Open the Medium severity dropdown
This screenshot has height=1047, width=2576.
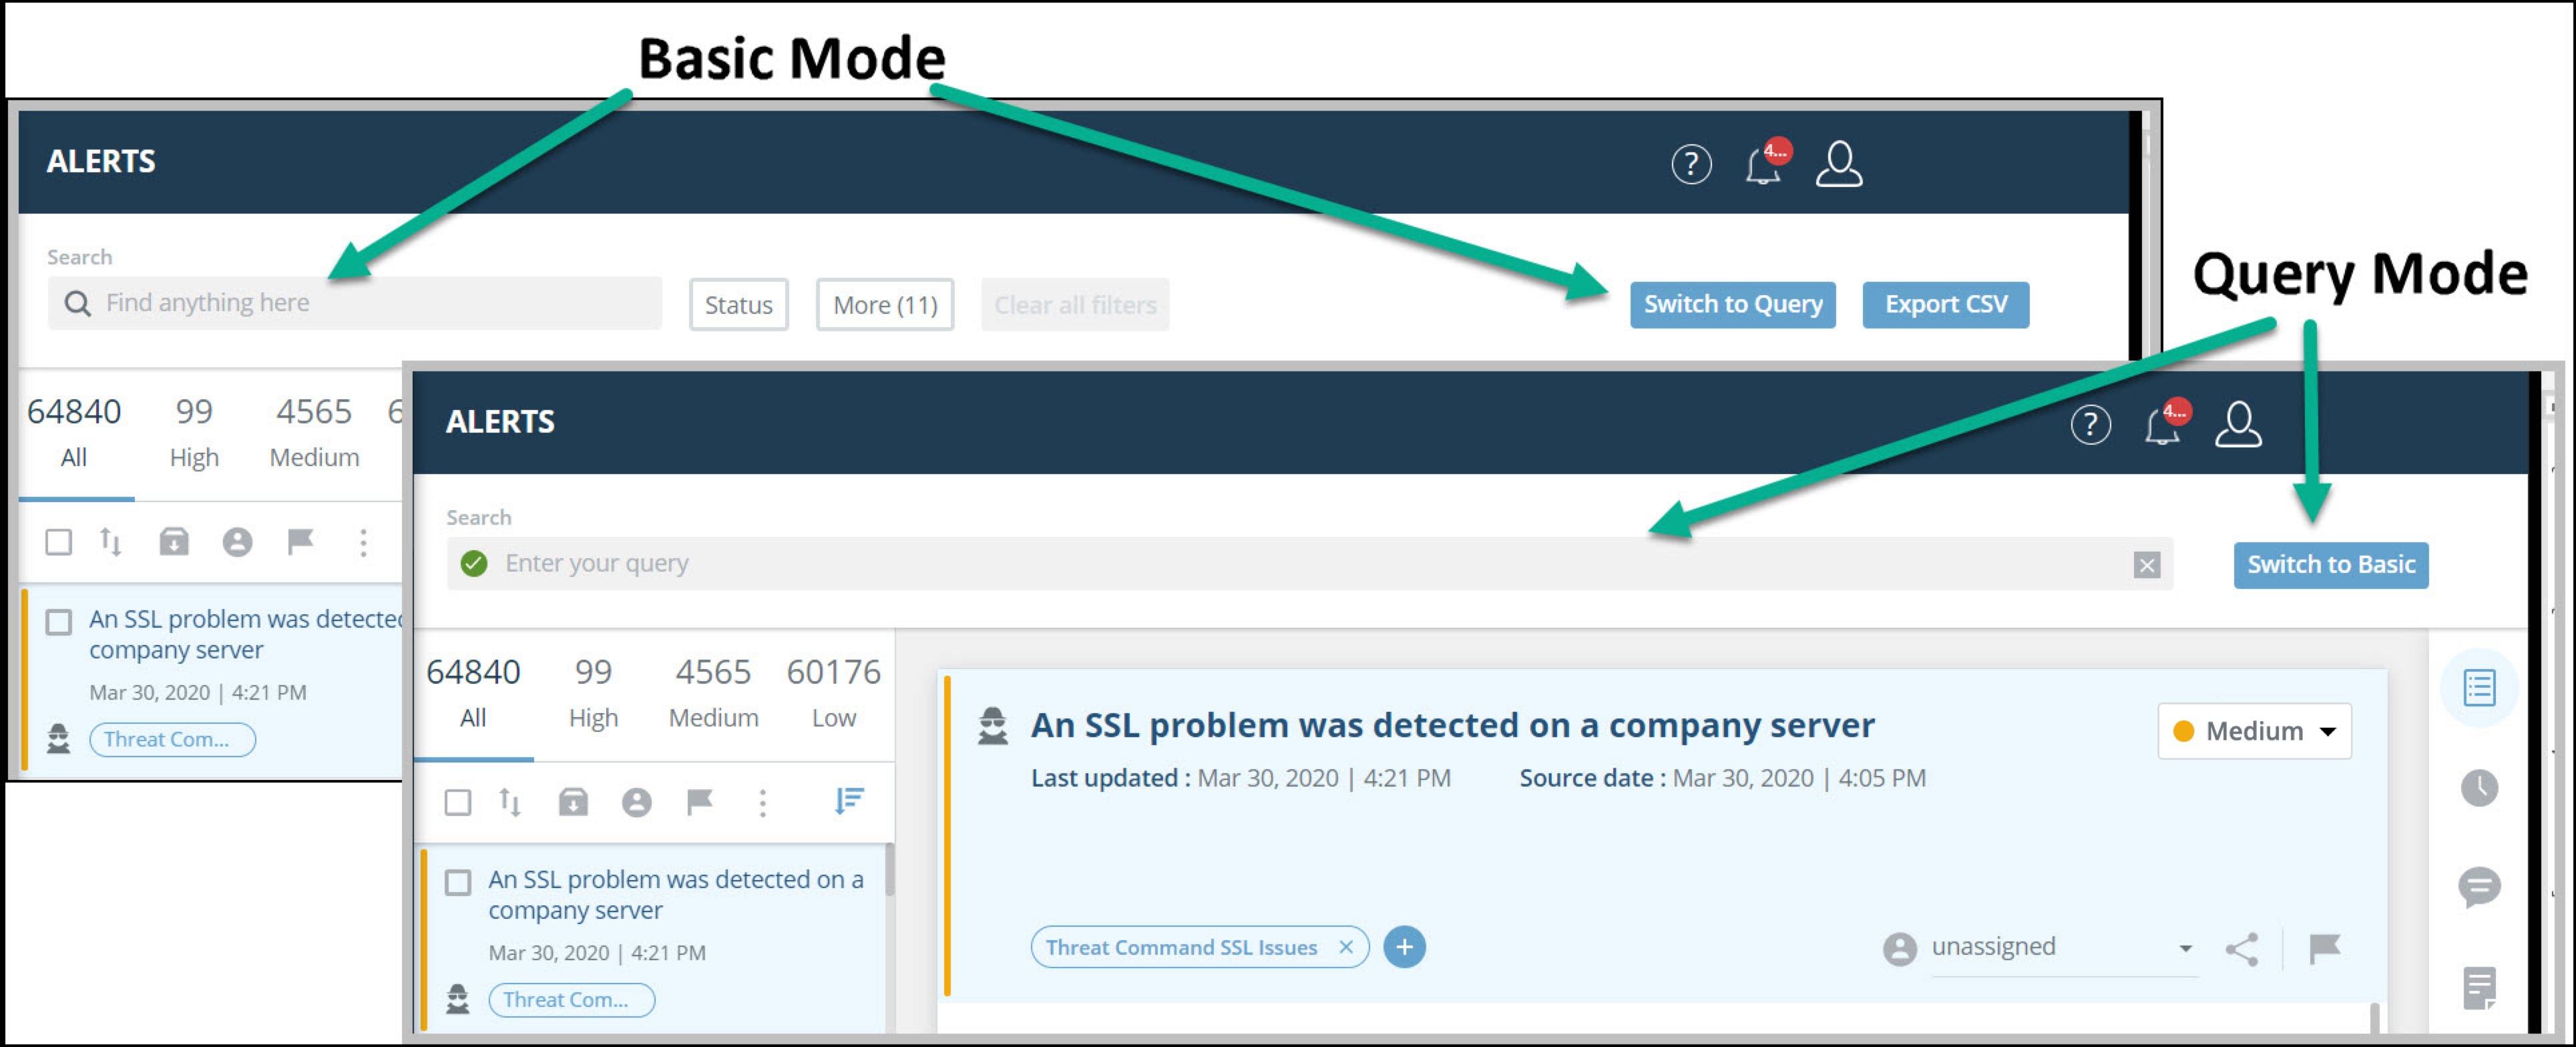2254,731
